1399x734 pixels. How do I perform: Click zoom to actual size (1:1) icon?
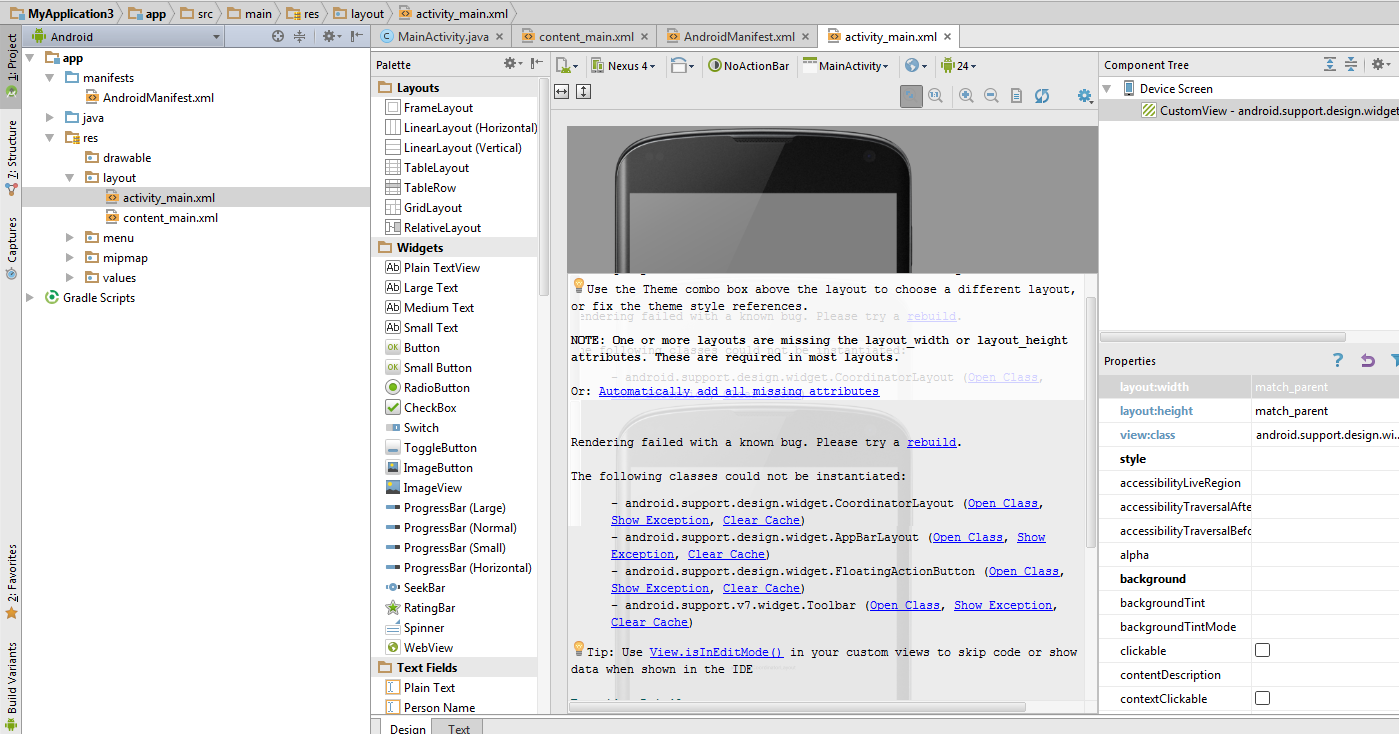point(936,95)
